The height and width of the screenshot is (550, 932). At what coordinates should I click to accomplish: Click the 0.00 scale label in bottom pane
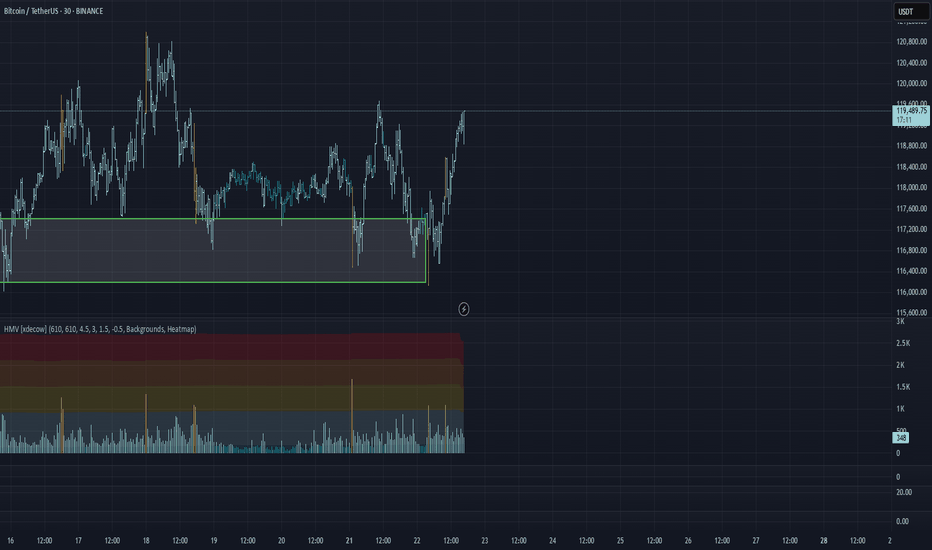(x=902, y=521)
